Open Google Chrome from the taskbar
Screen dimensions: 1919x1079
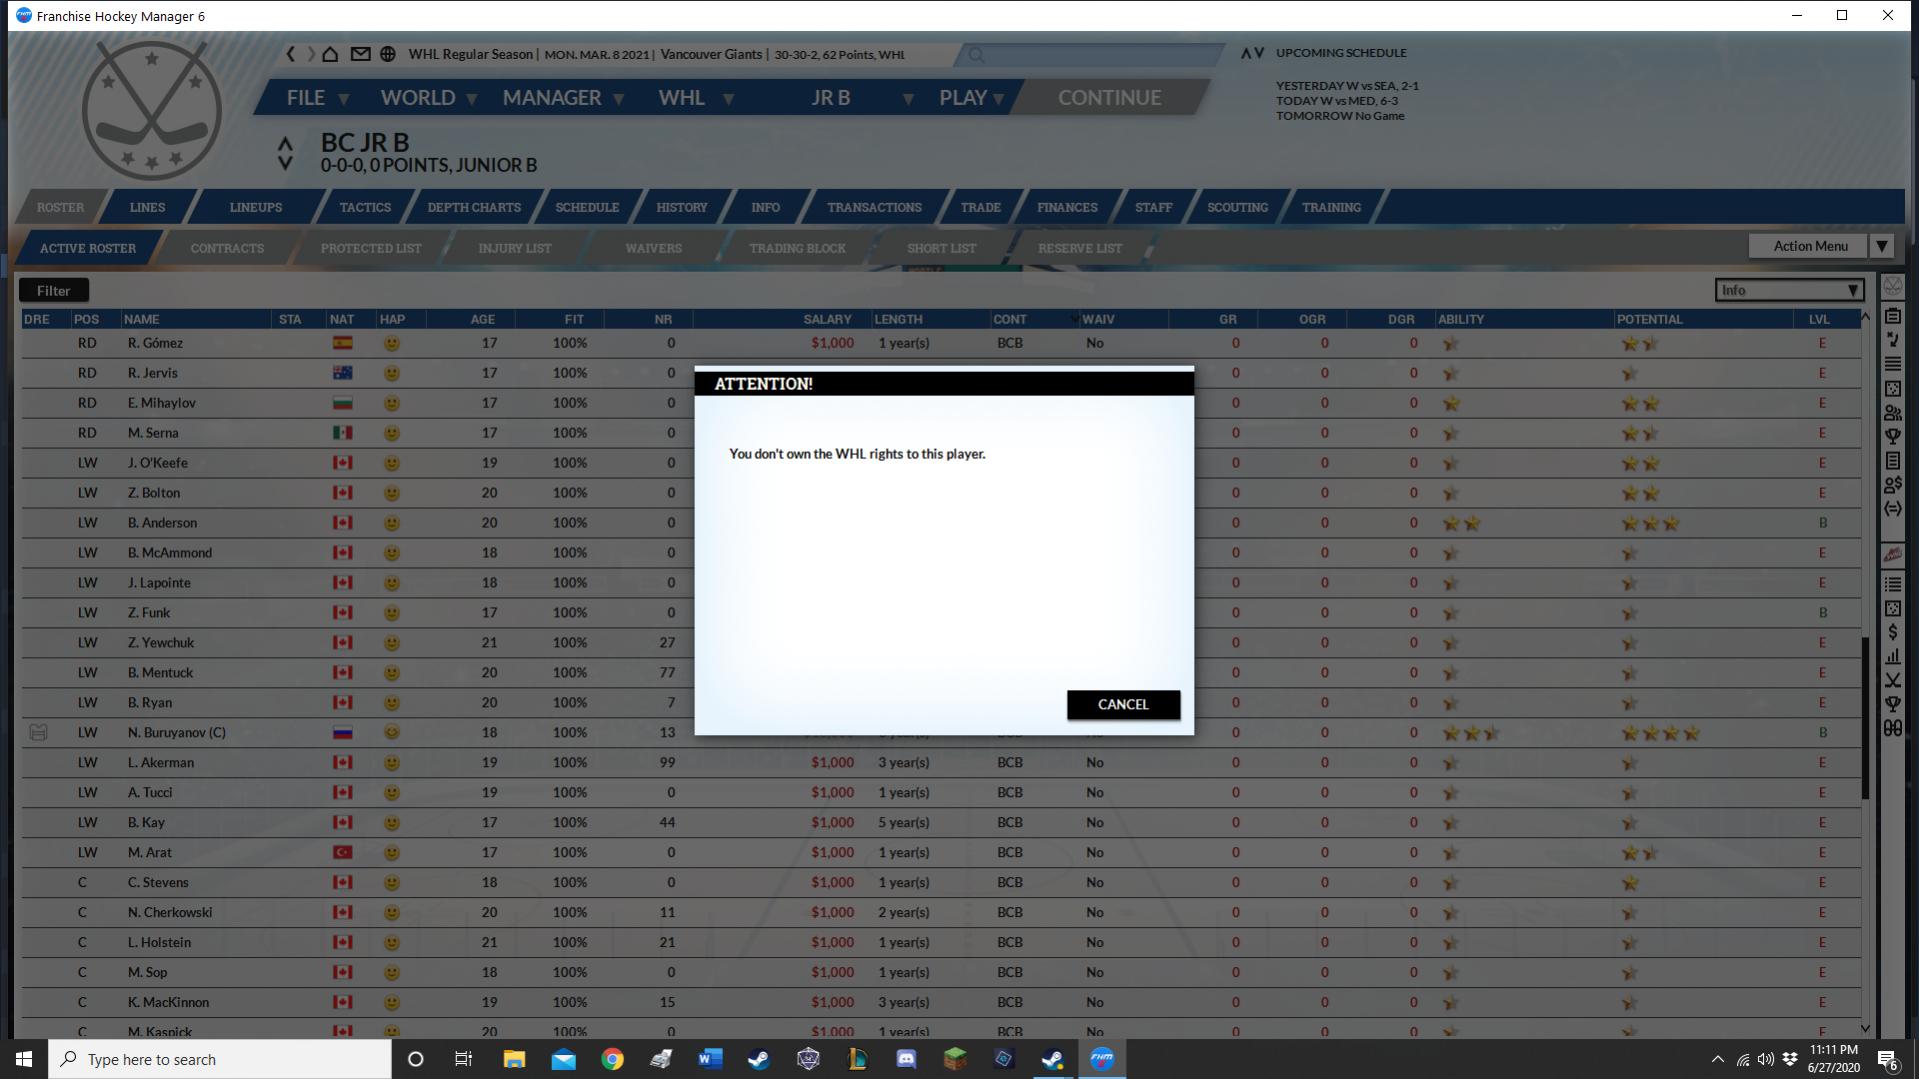pos(612,1059)
